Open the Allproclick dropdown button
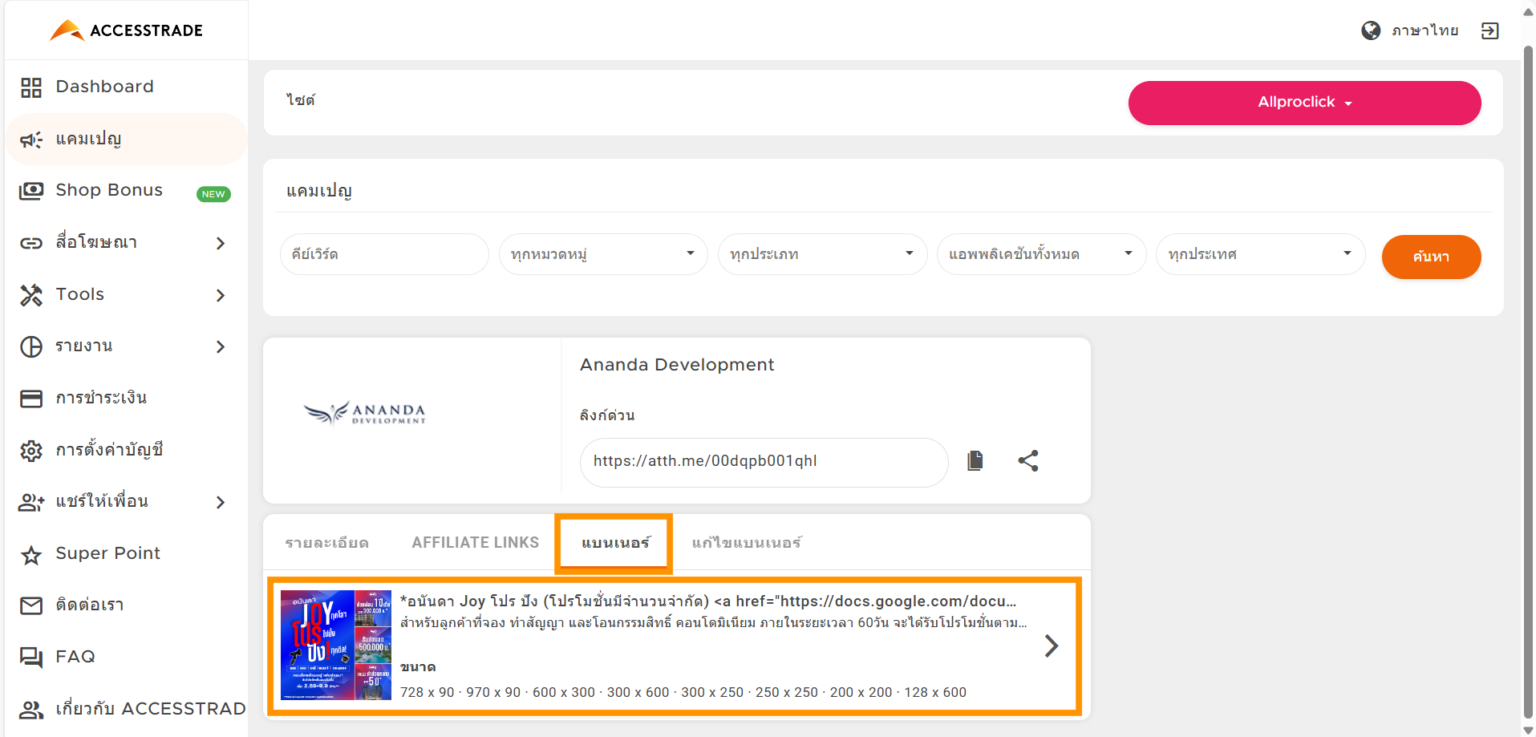The image size is (1536, 737). point(1304,102)
